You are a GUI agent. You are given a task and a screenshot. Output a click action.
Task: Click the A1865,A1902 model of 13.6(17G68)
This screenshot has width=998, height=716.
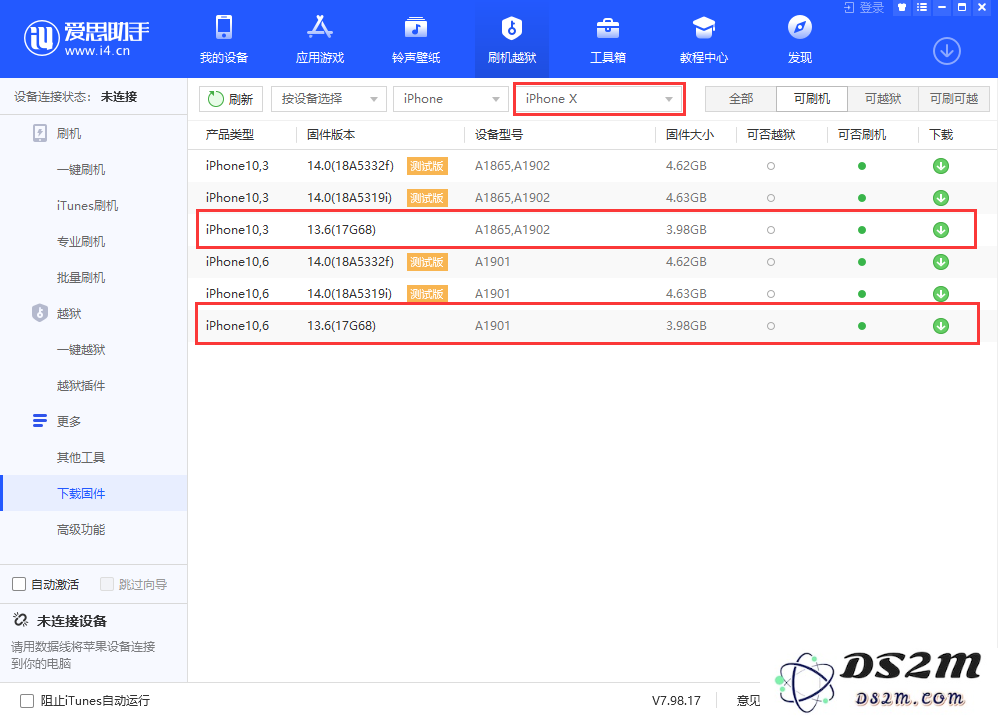512,230
